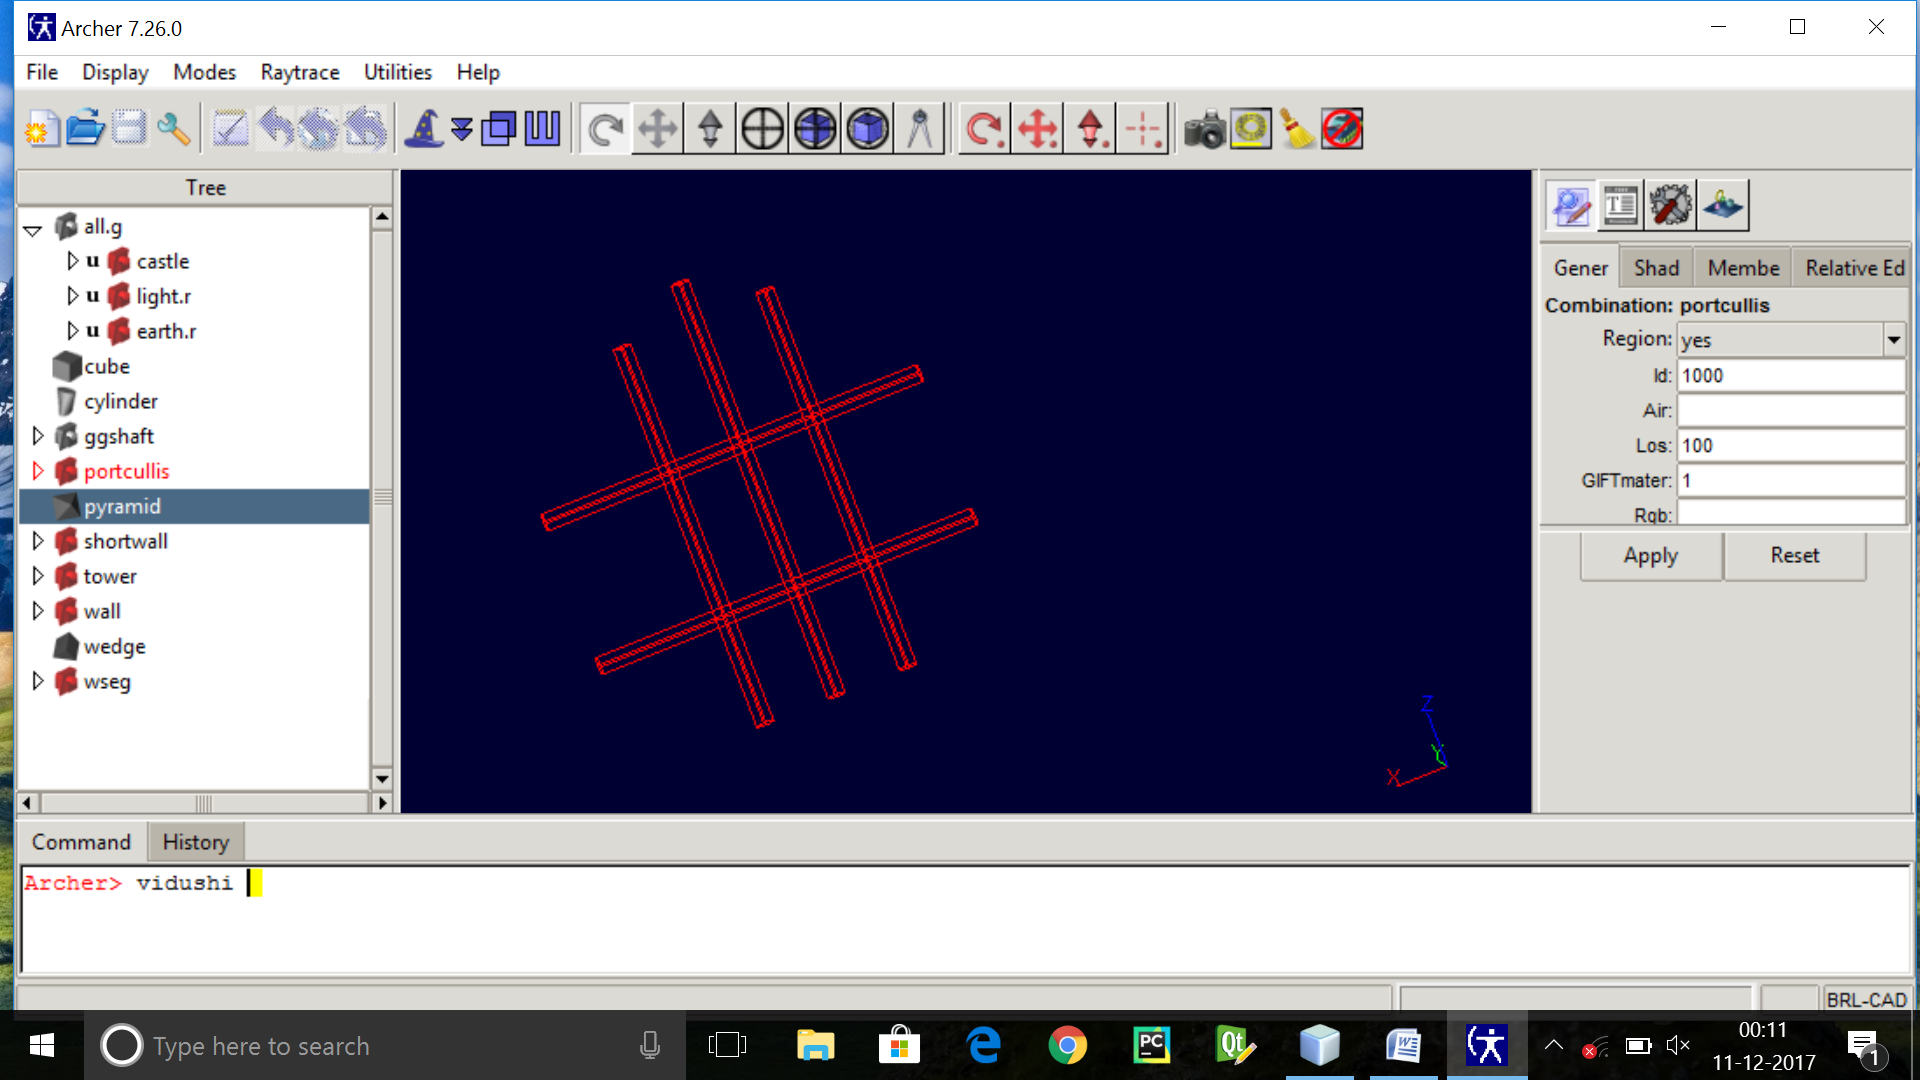Activate the red edit rotate mode icon
Viewport: 1920px width, 1080px height.
(983, 128)
